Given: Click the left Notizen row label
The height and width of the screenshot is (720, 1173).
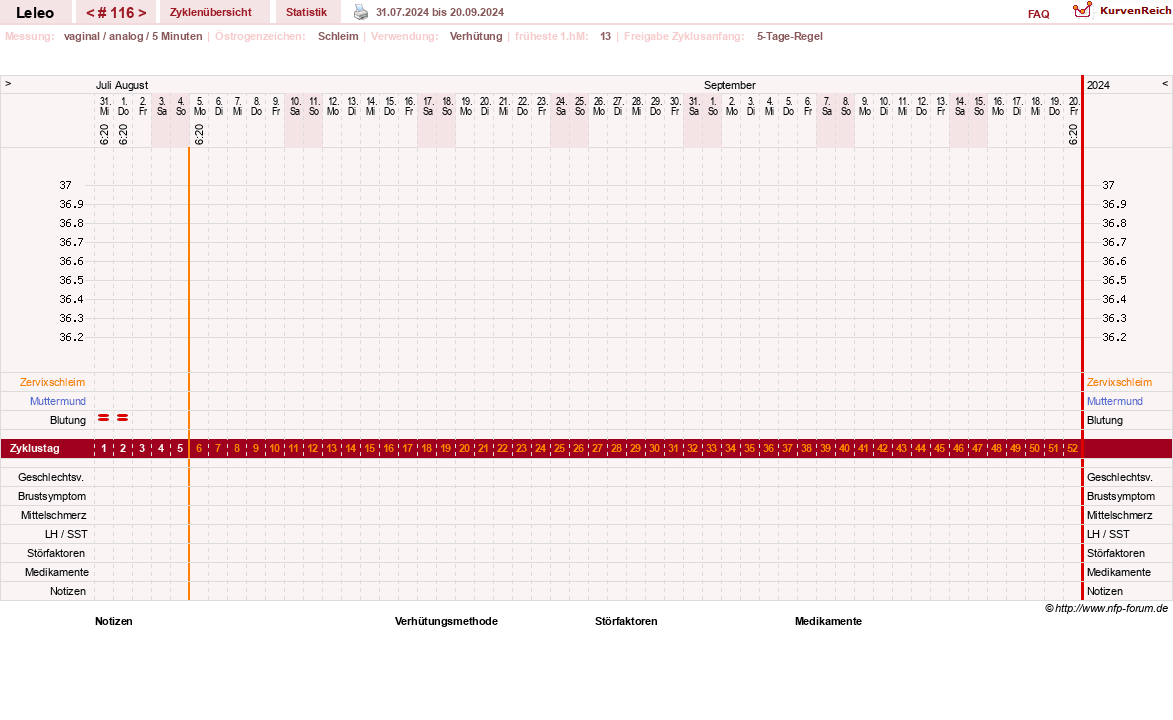Looking at the screenshot, I should tap(68, 591).
